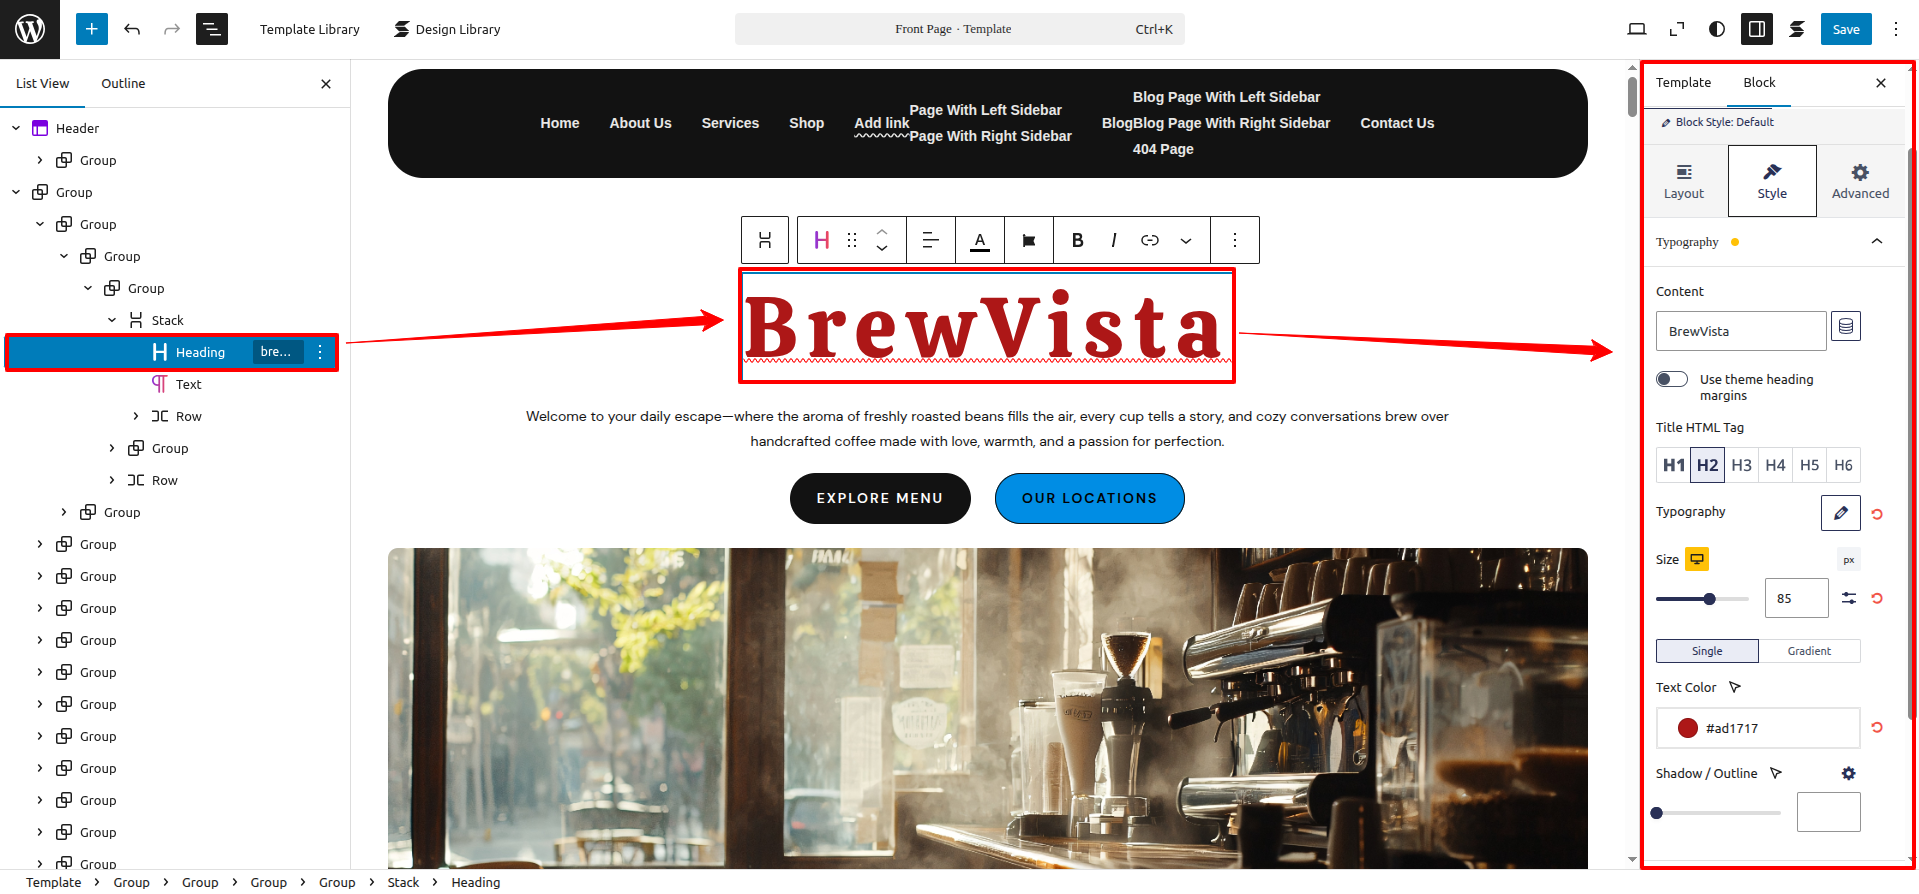Click the Save button
This screenshot has height=894, width=1919.
coord(1845,29)
